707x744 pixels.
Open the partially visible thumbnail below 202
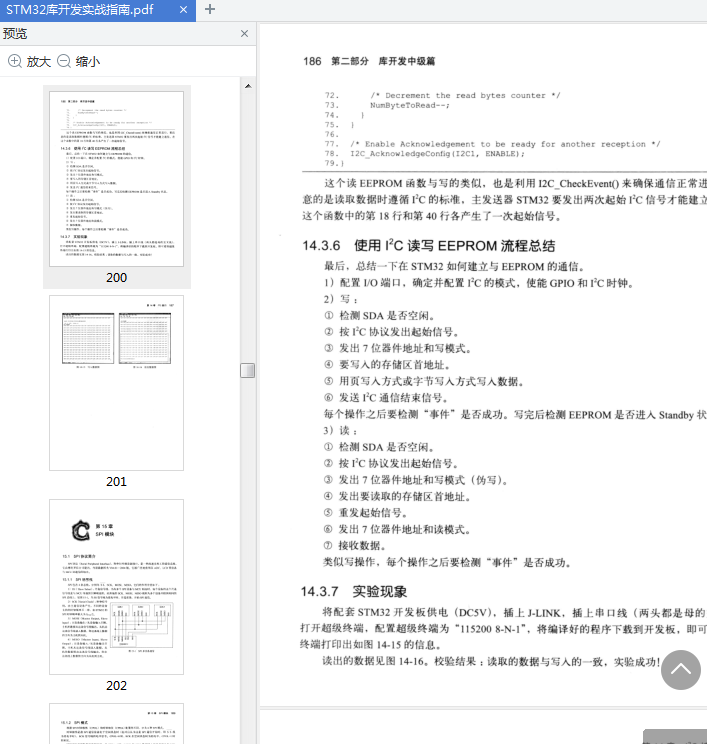116,724
